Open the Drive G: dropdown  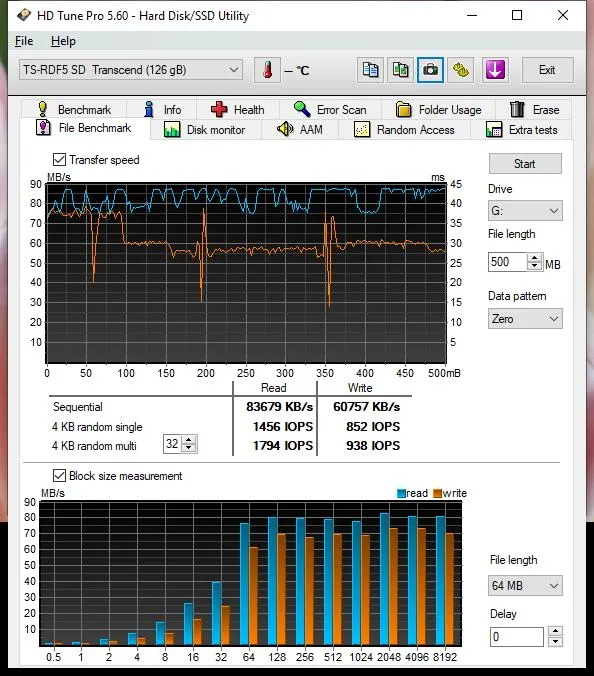point(525,211)
